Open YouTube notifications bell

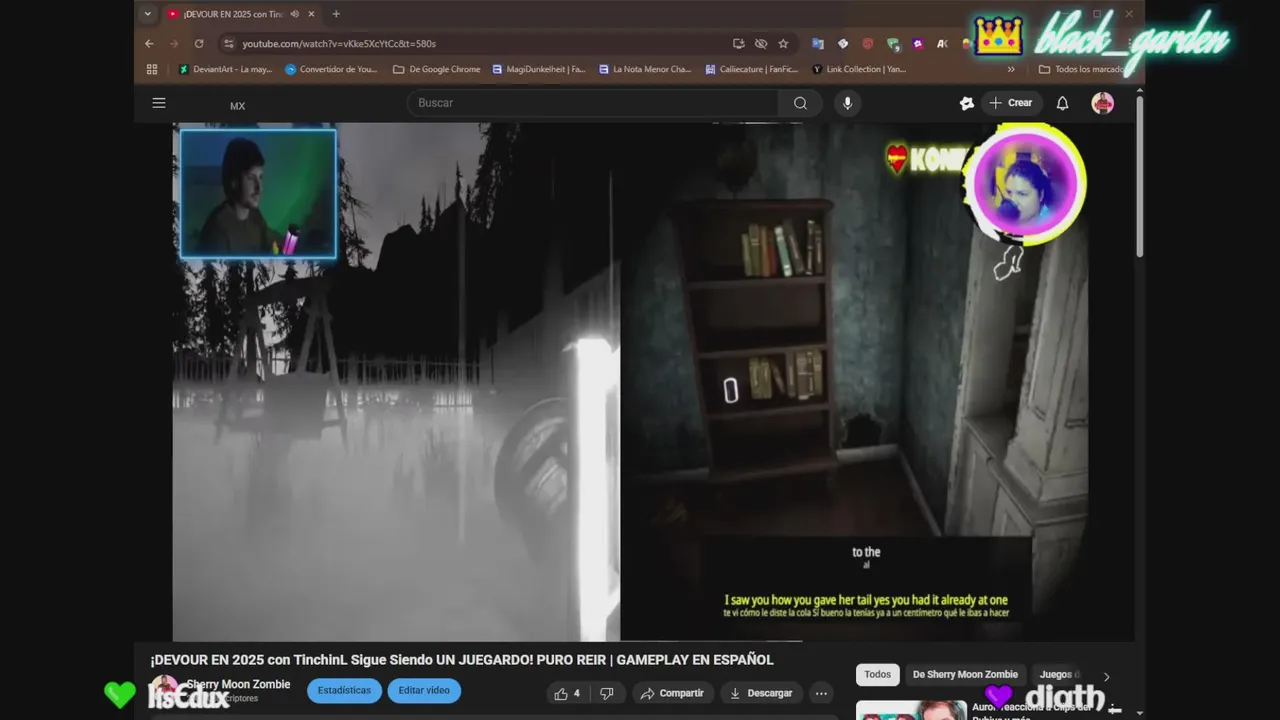pos(1062,103)
